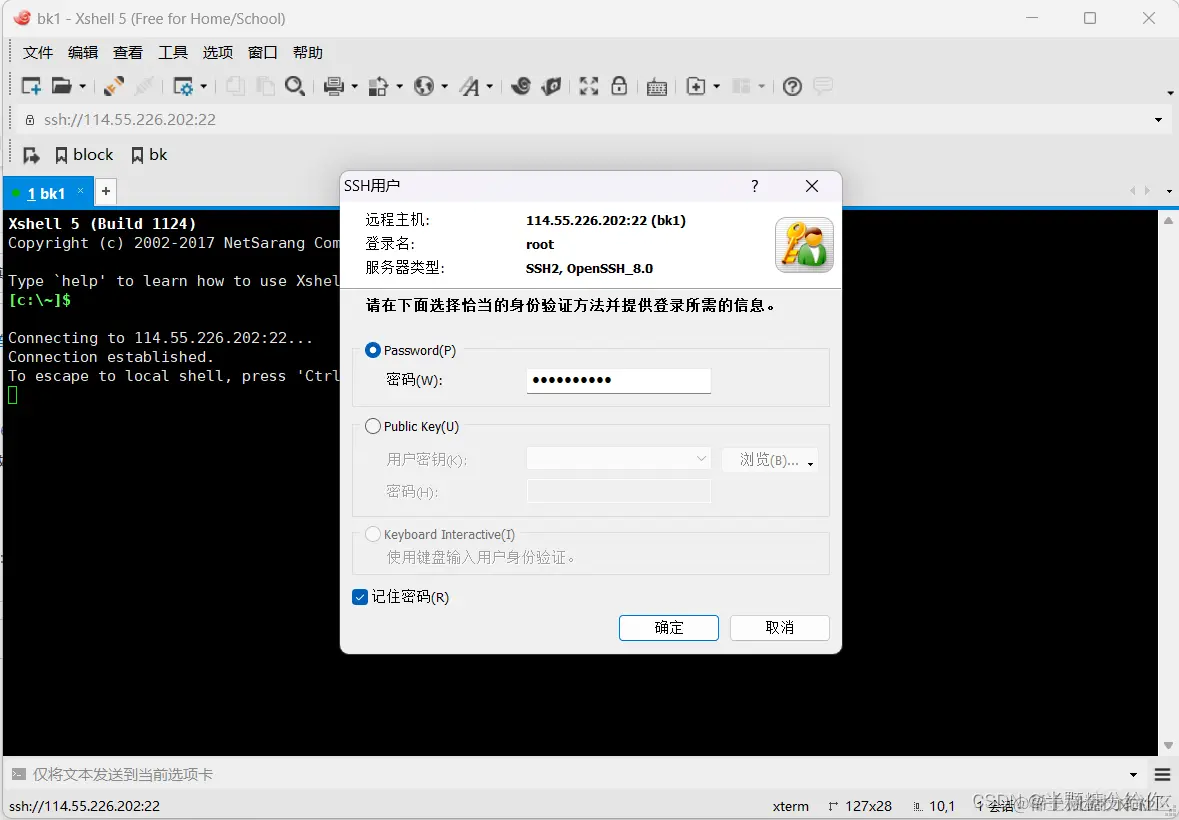This screenshot has height=820, width=1179.
Task: Open the Help question-mark toolbar icon
Action: pyautogui.click(x=792, y=86)
